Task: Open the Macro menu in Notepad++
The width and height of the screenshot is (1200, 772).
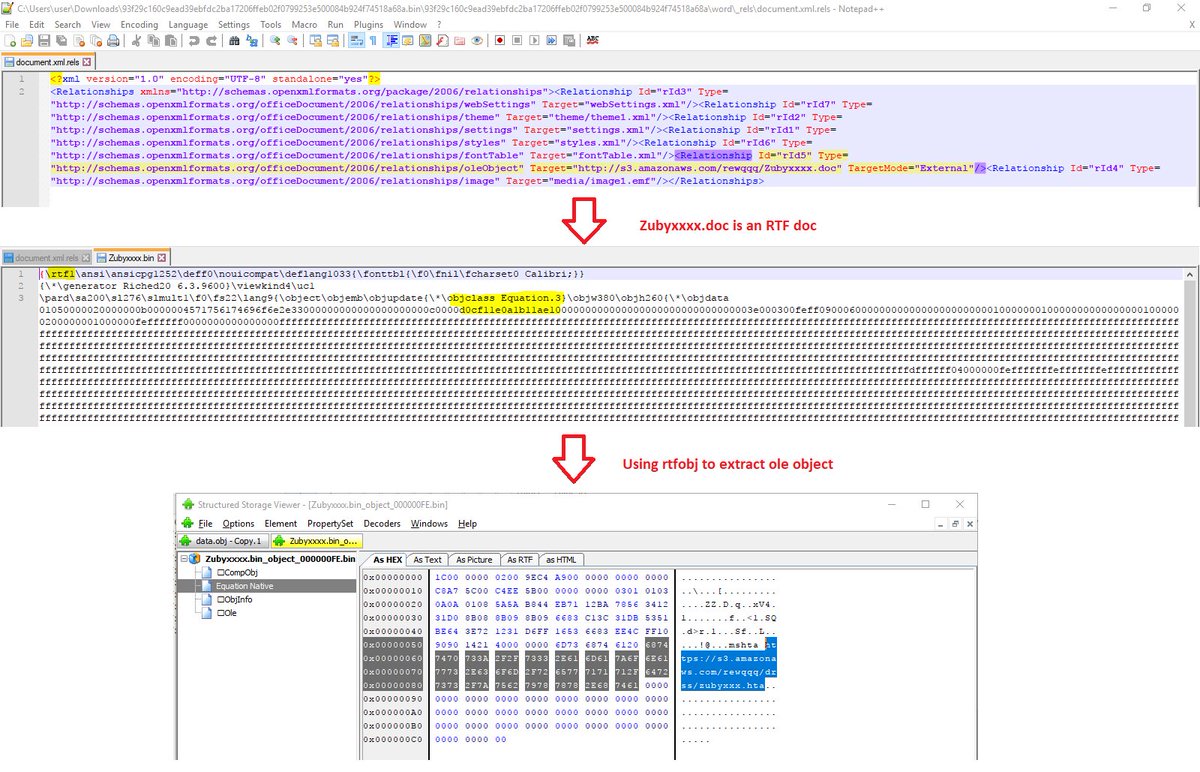Action: pos(304,24)
